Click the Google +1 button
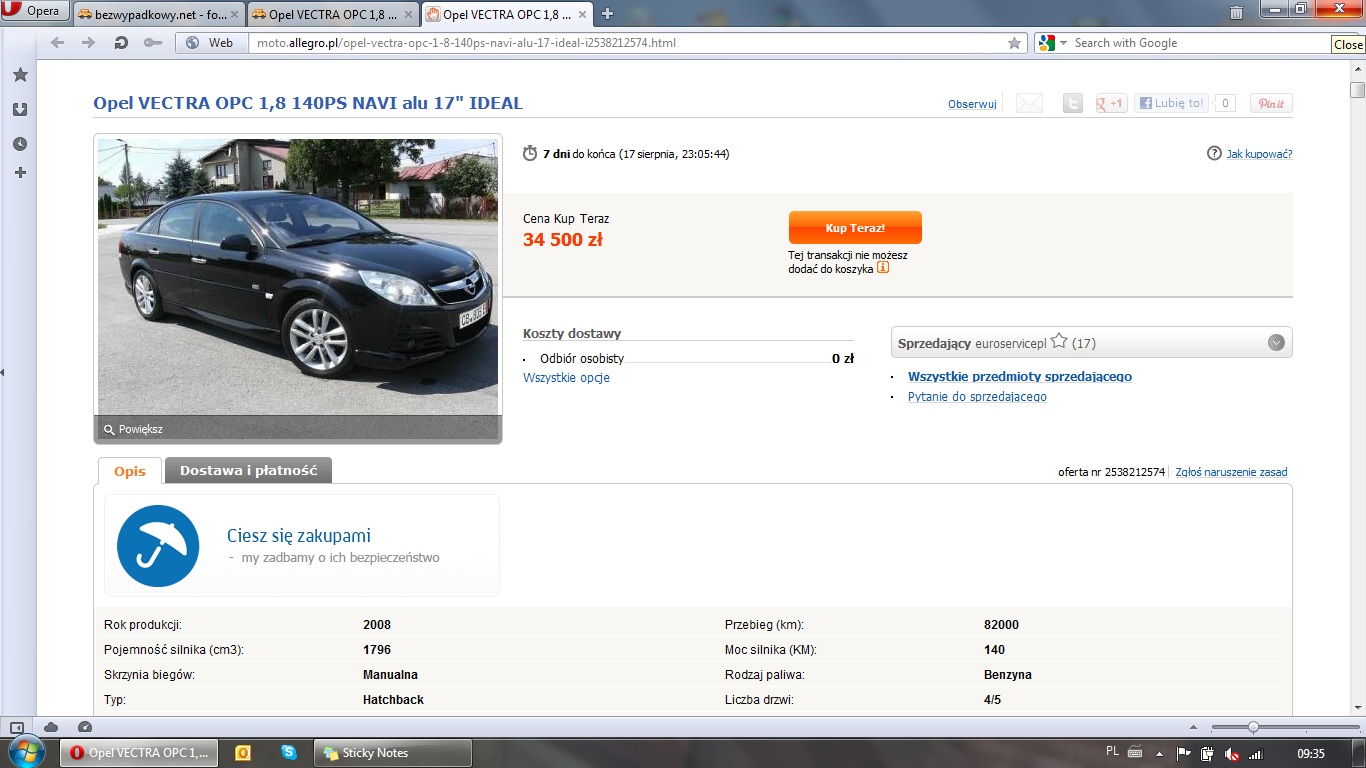 point(1111,103)
